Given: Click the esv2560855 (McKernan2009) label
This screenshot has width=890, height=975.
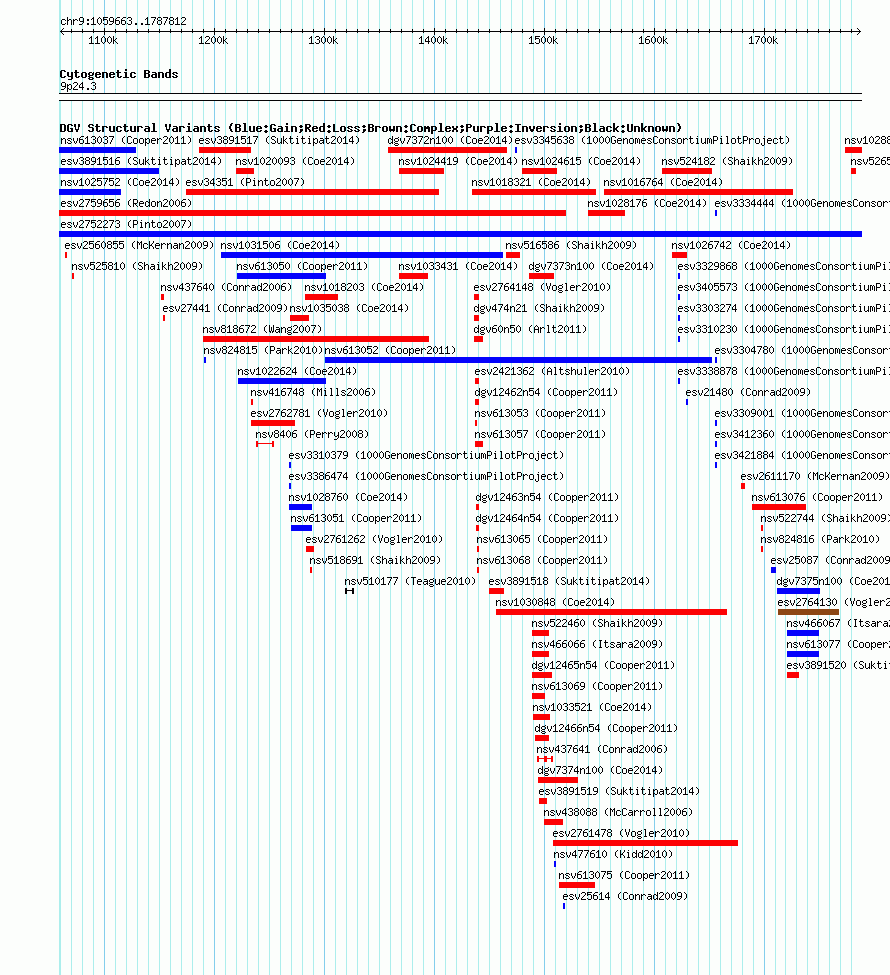Looking at the screenshot, I should [x=139, y=245].
